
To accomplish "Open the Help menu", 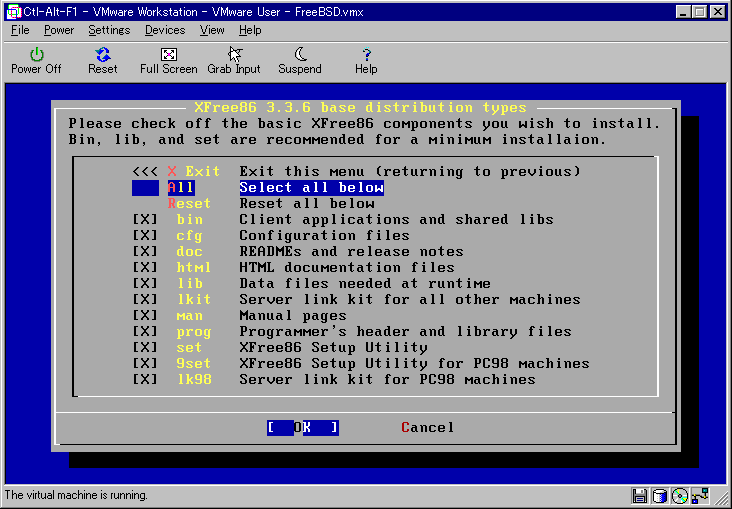I will 250,30.
